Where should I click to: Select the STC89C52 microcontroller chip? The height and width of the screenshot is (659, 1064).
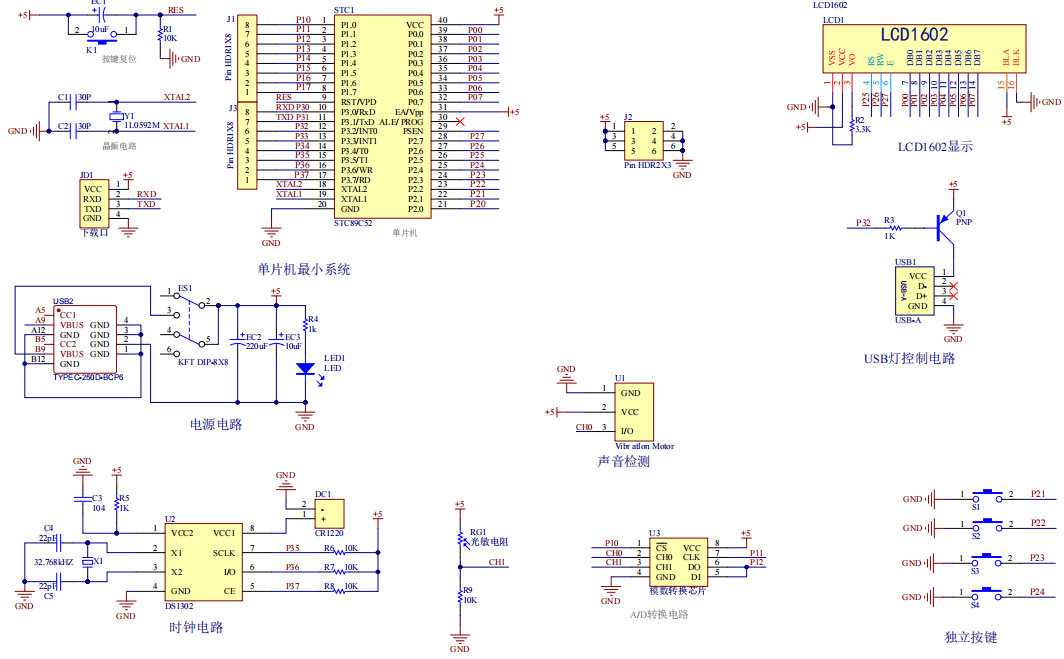pos(383,115)
